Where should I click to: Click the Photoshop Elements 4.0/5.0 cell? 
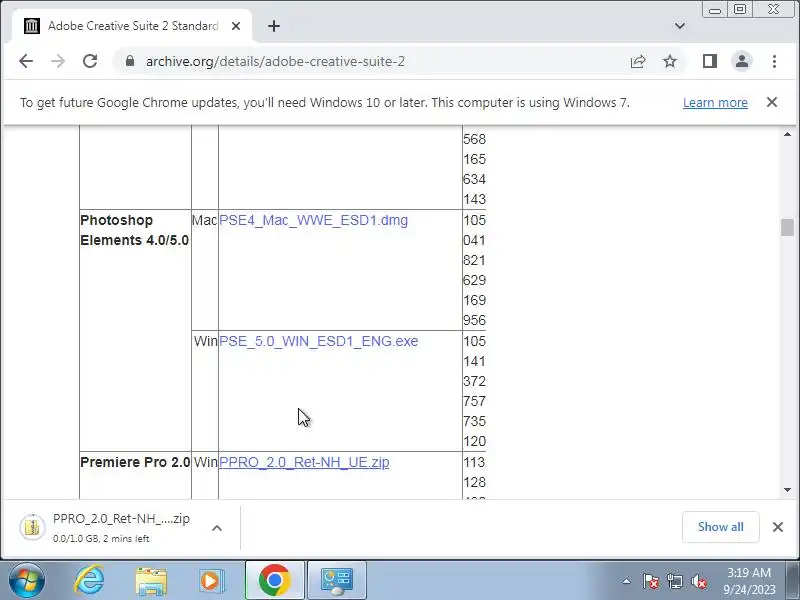[135, 331]
